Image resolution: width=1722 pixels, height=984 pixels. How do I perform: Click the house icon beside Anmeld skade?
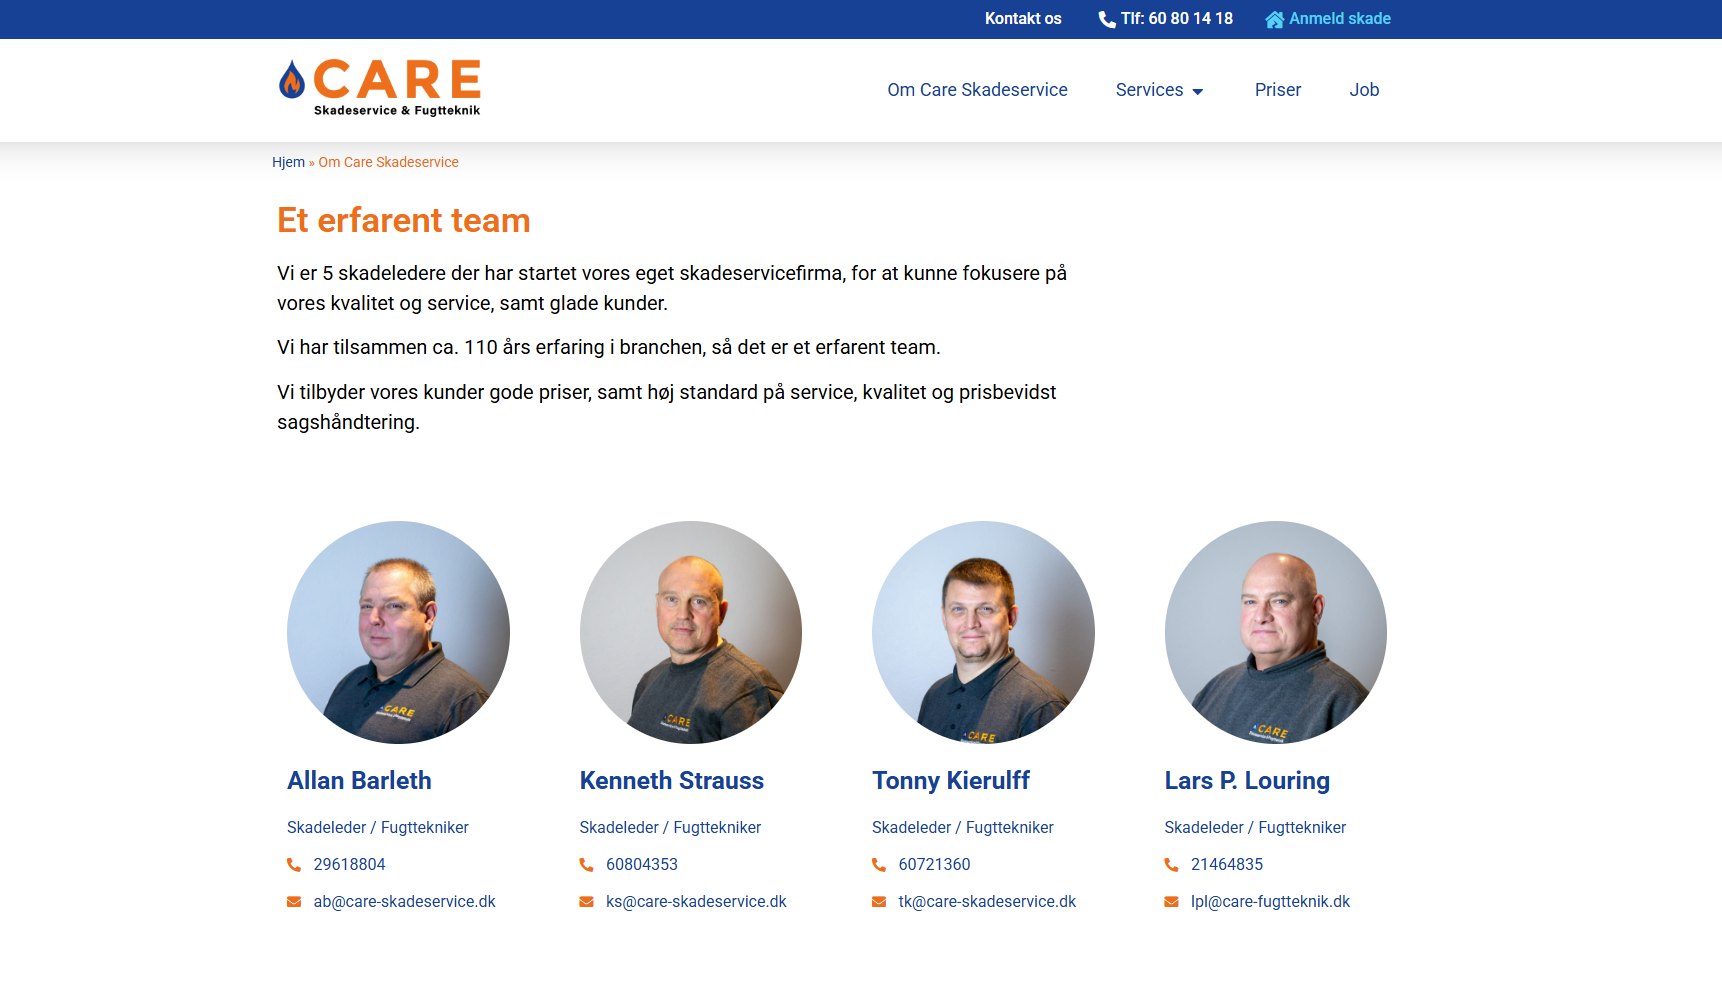point(1274,20)
